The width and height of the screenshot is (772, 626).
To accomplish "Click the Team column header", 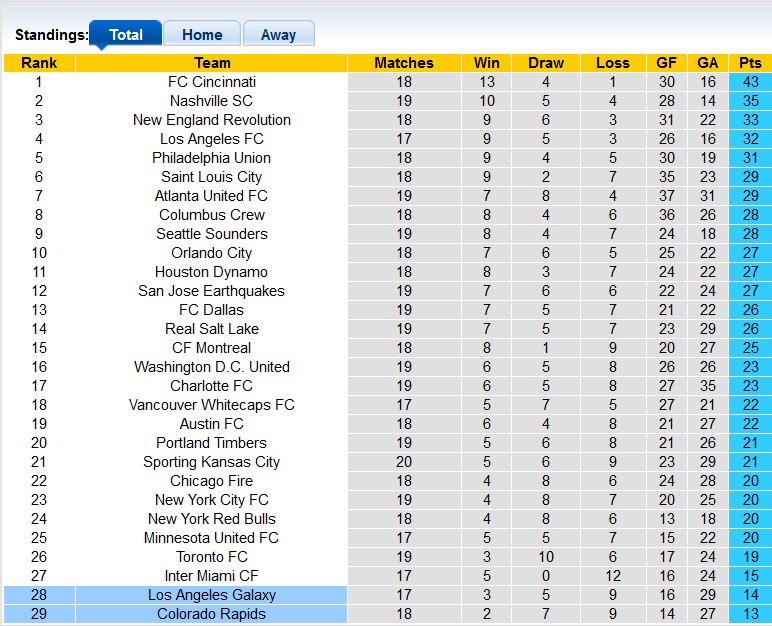I will point(212,63).
